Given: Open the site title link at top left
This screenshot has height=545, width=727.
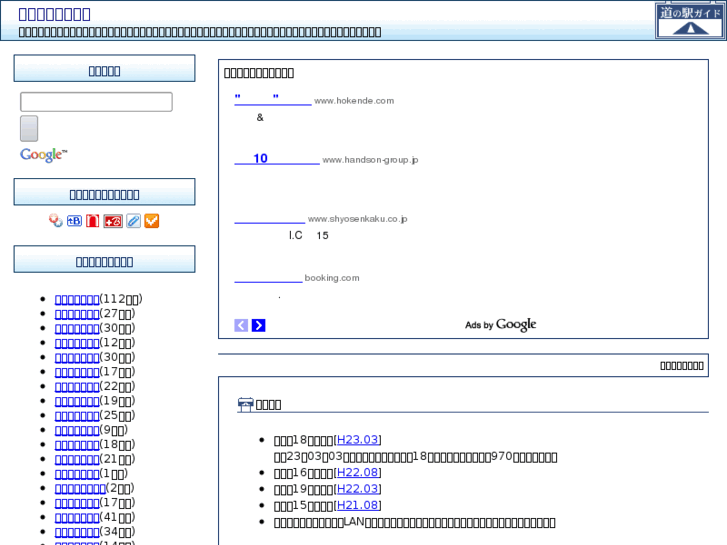Looking at the screenshot, I should coord(54,14).
